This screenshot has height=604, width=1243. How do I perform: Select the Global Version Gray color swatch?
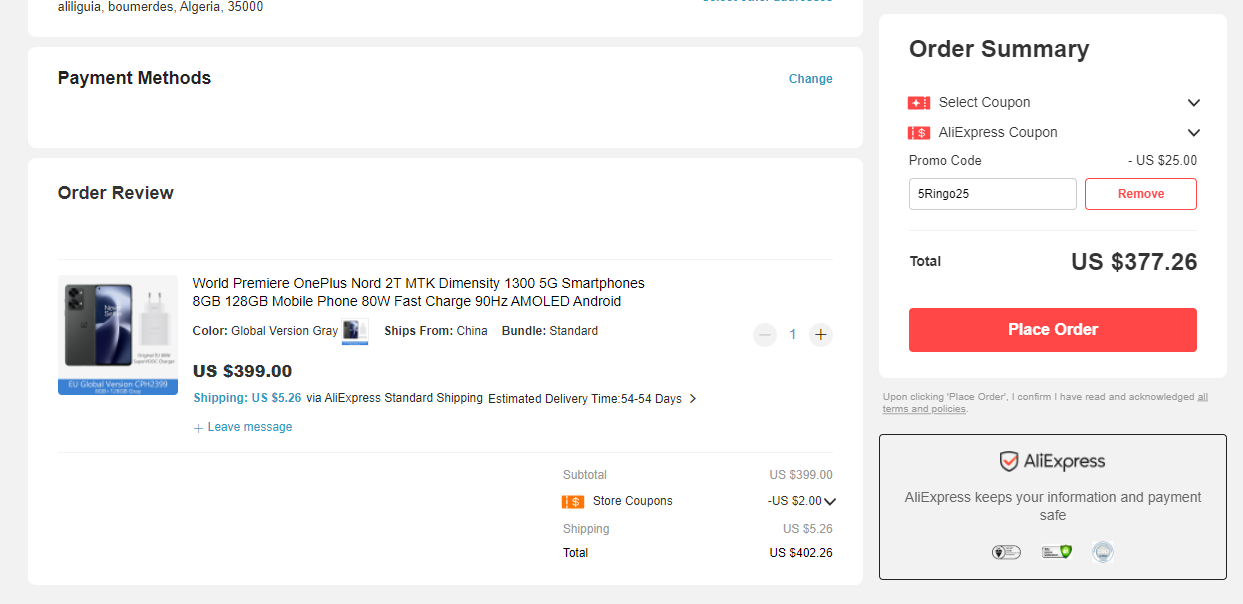pyautogui.click(x=355, y=332)
